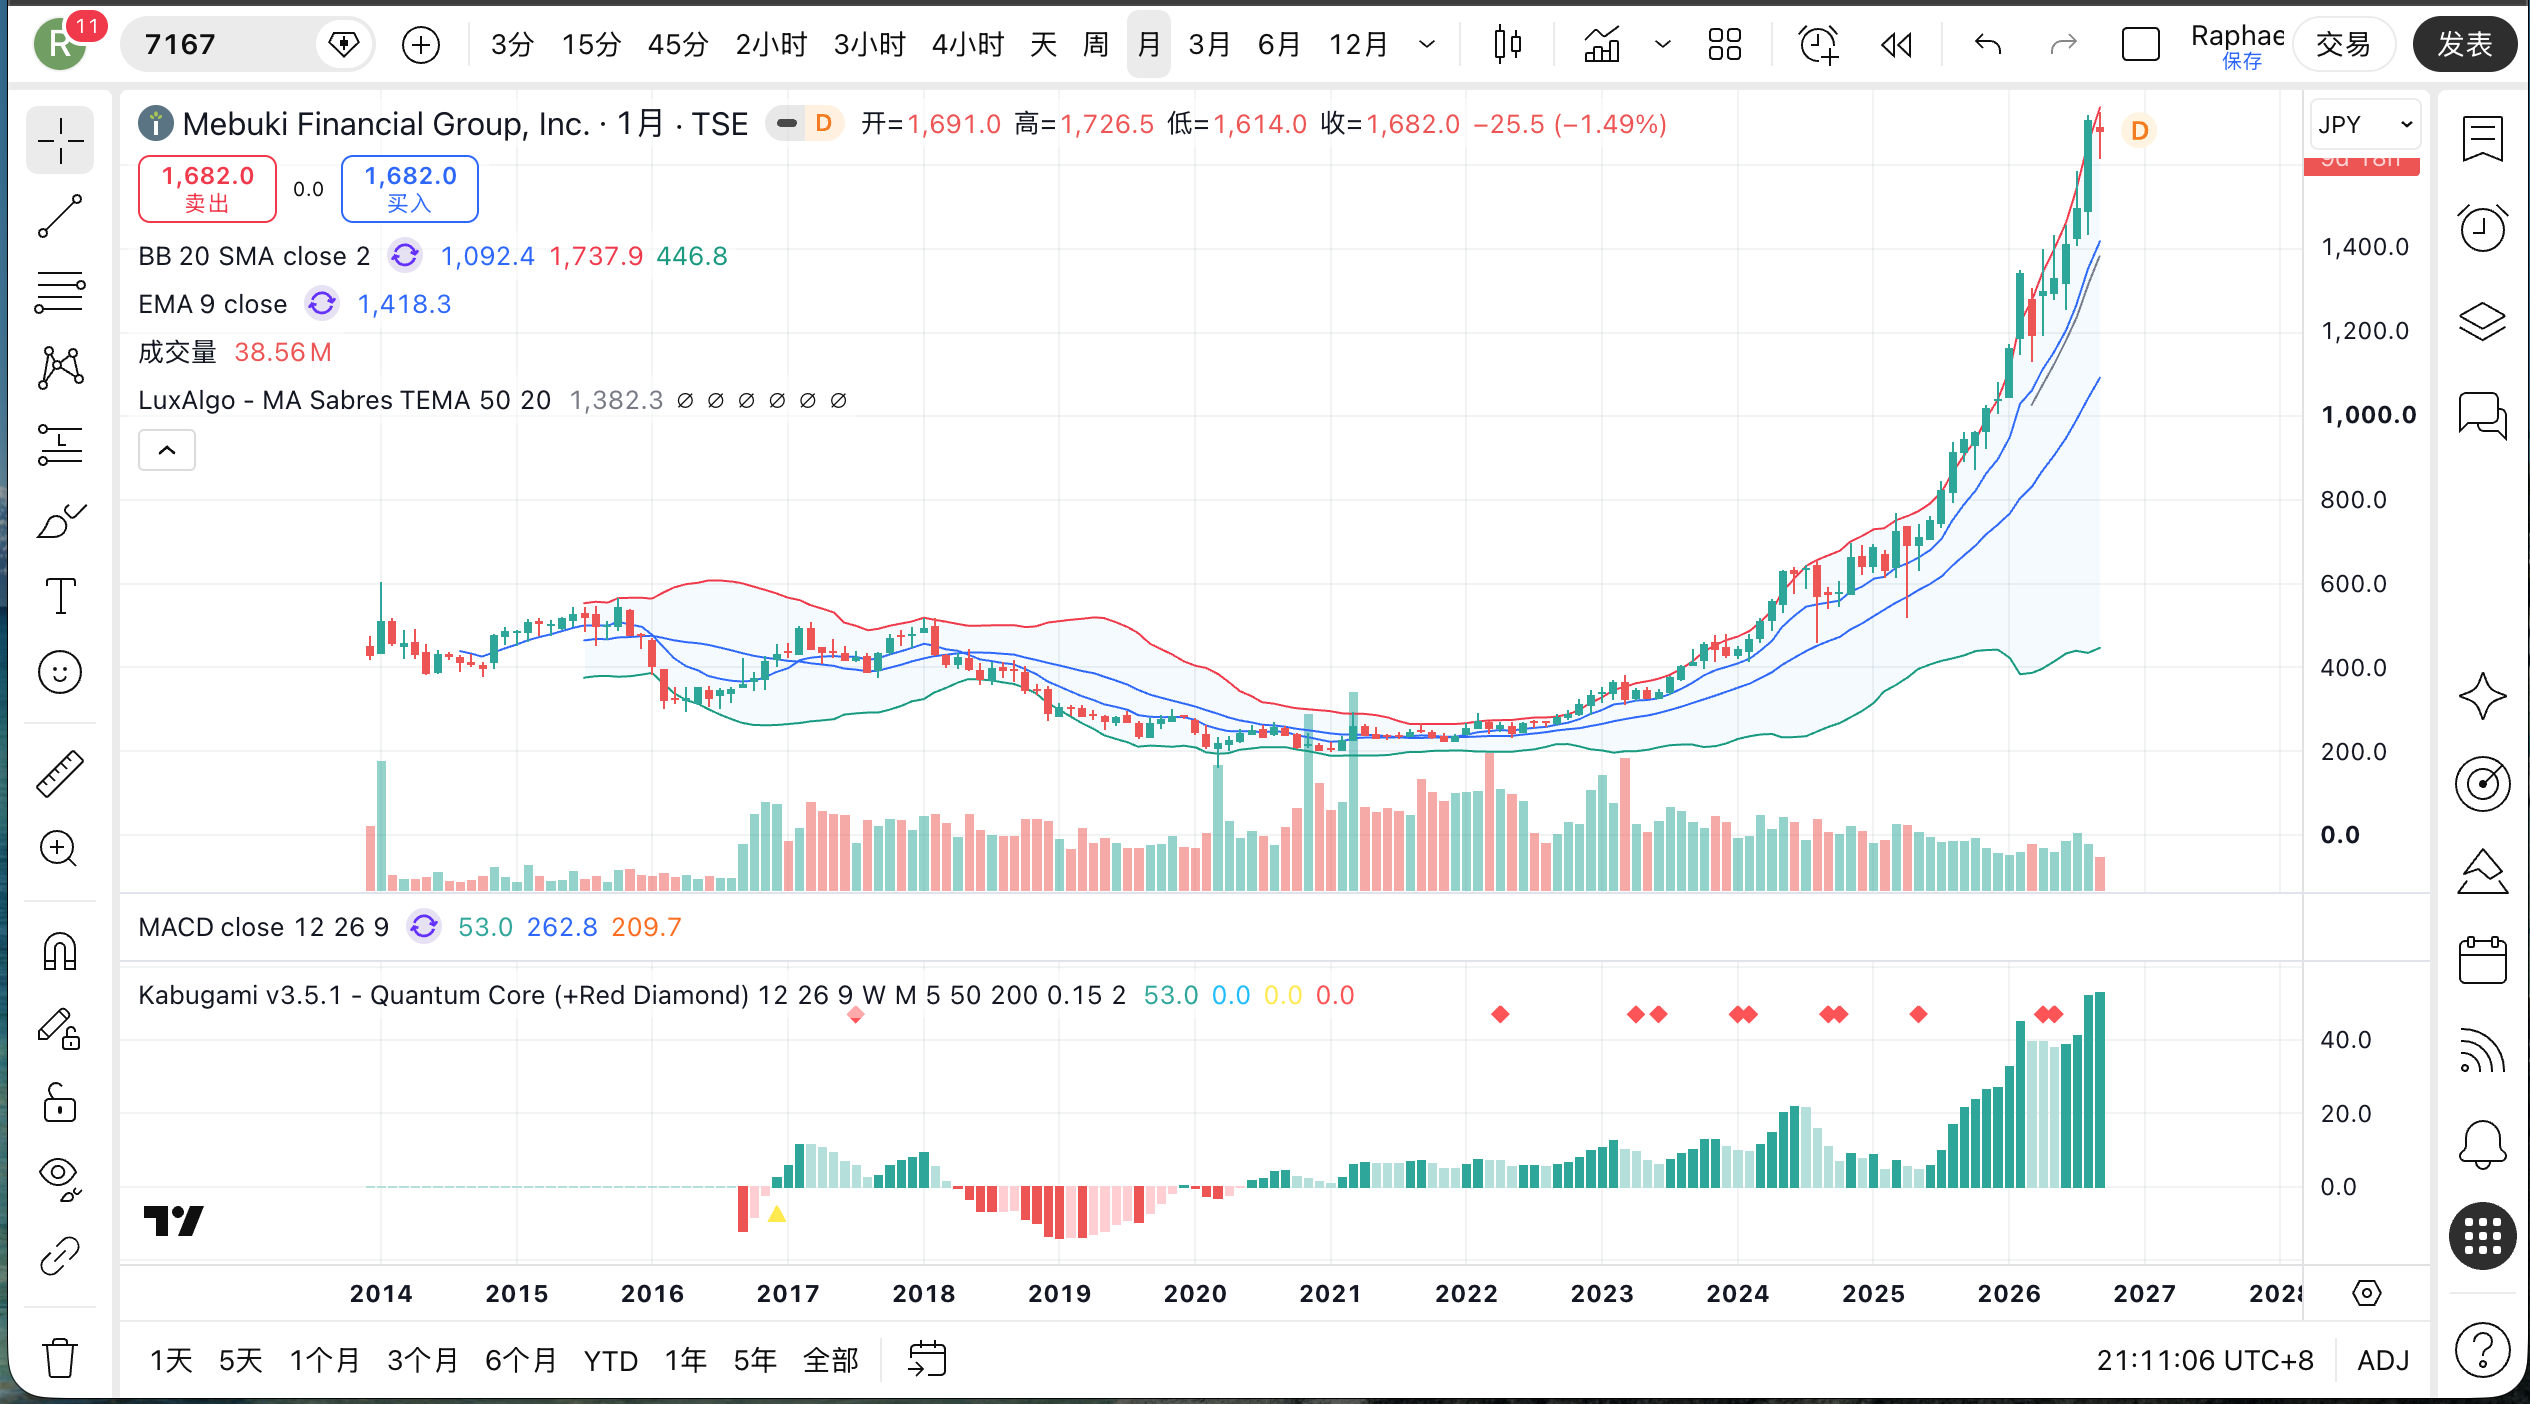
Task: Select the XABCD pattern tool
Action: click(x=60, y=368)
